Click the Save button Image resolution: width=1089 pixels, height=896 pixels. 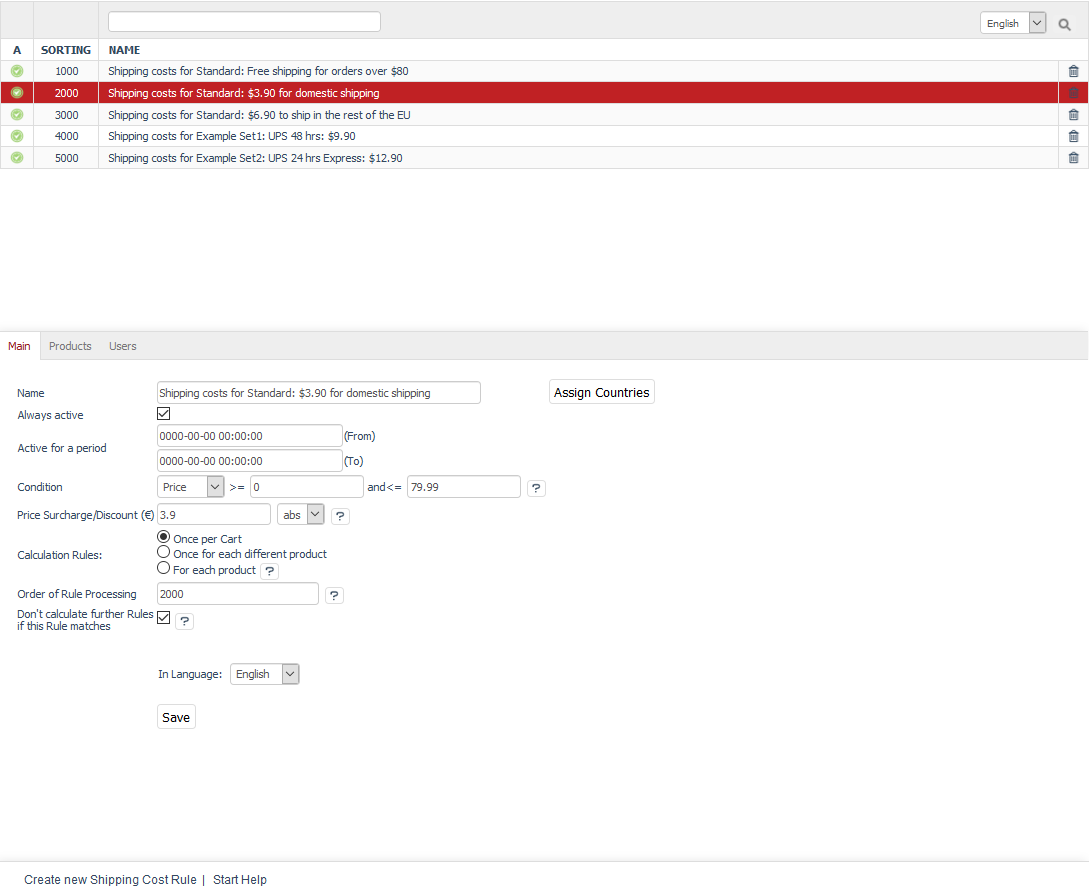pyautogui.click(x=176, y=717)
